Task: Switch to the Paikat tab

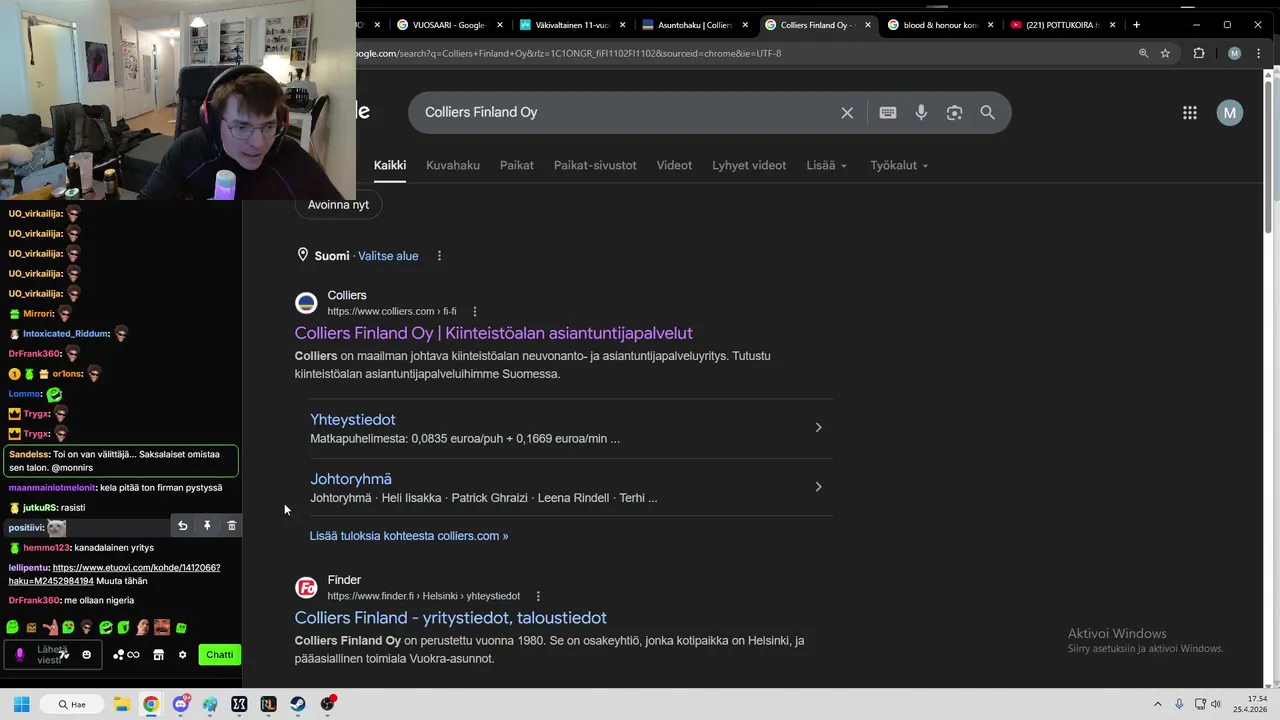Action: point(517,166)
